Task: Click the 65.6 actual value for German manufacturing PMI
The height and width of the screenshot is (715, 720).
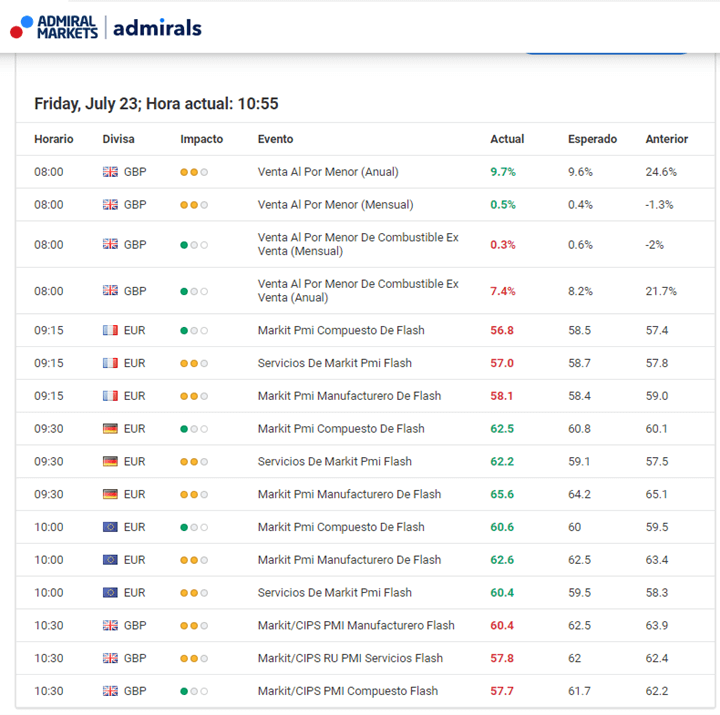Action: [502, 494]
